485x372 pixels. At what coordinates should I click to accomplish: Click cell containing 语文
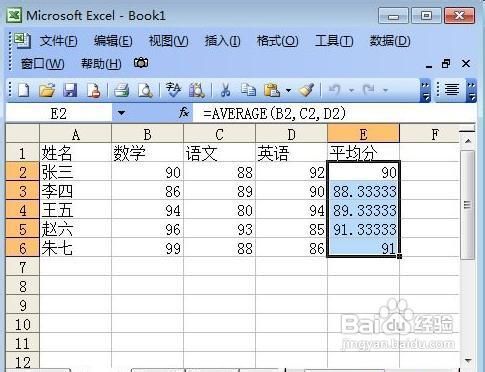click(x=220, y=153)
